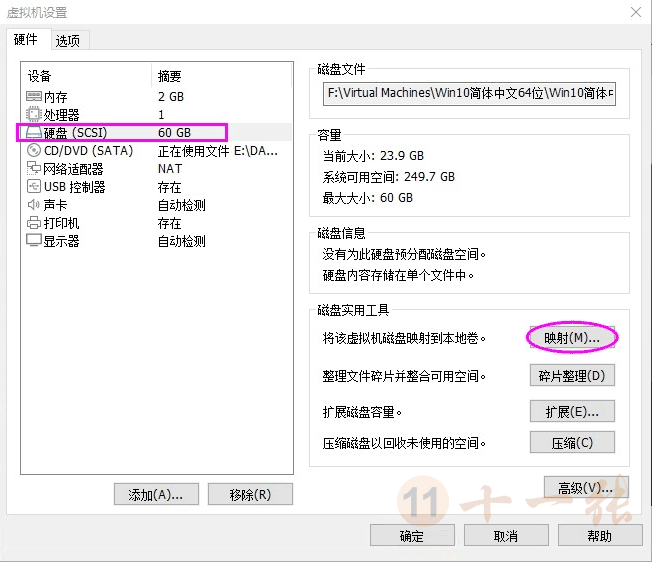Viewport: 652px width, 564px height.
Task: Select the 网络适配器 row label
Action: point(73,169)
